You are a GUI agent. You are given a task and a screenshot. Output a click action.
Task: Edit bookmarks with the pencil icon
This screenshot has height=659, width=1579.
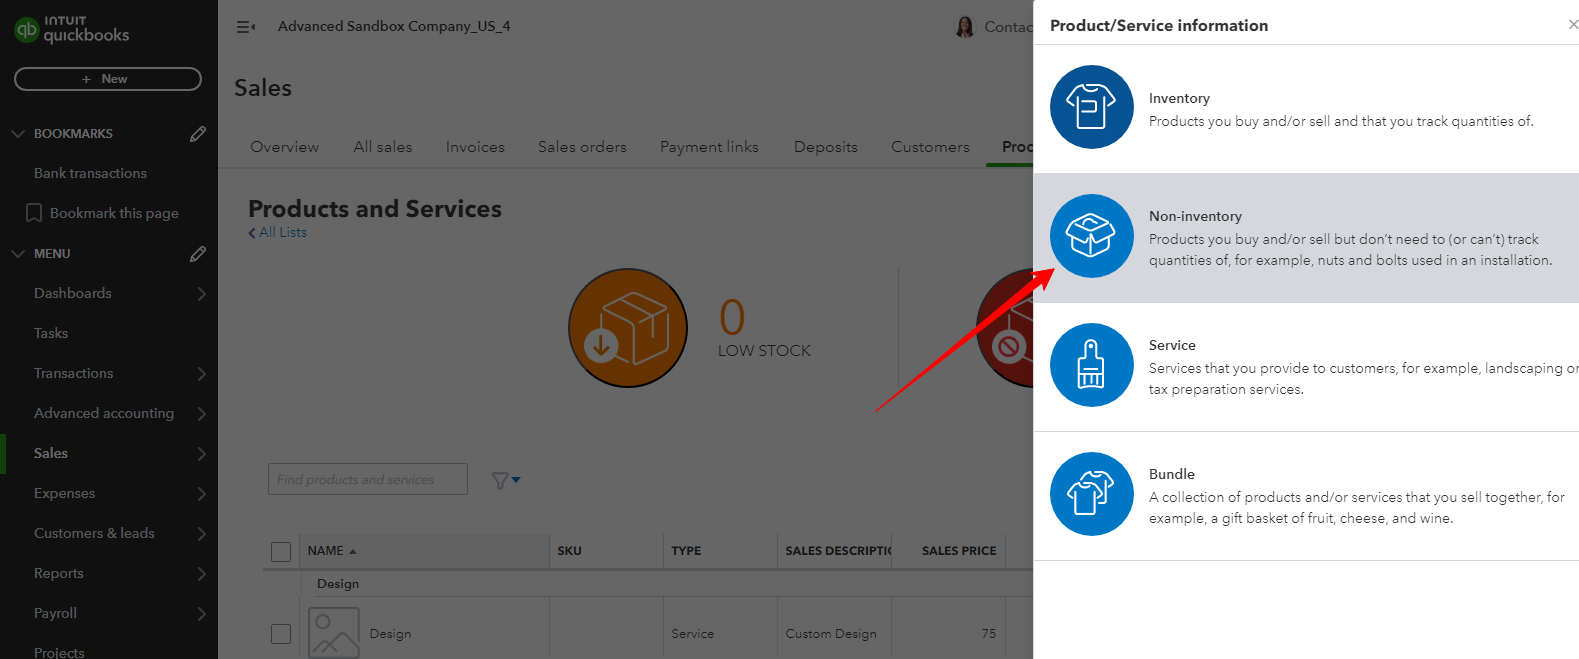point(198,134)
